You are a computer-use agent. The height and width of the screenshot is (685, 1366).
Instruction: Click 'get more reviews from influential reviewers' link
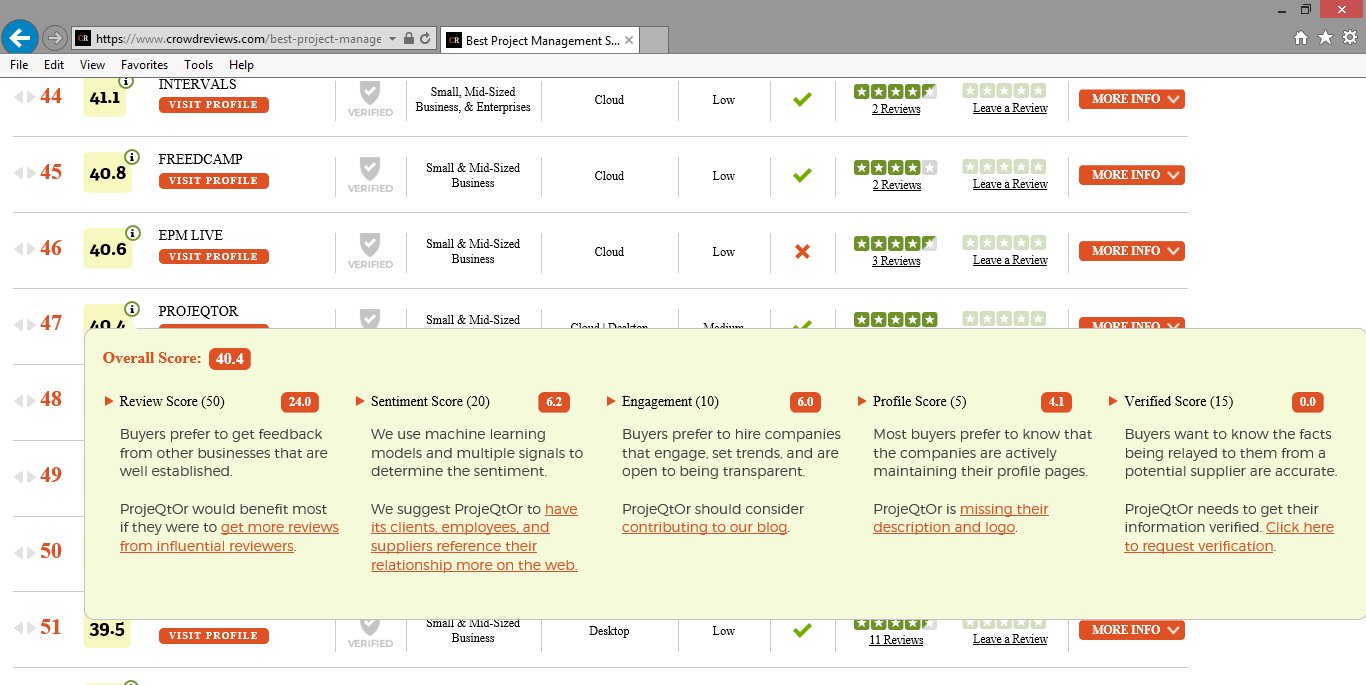point(230,537)
